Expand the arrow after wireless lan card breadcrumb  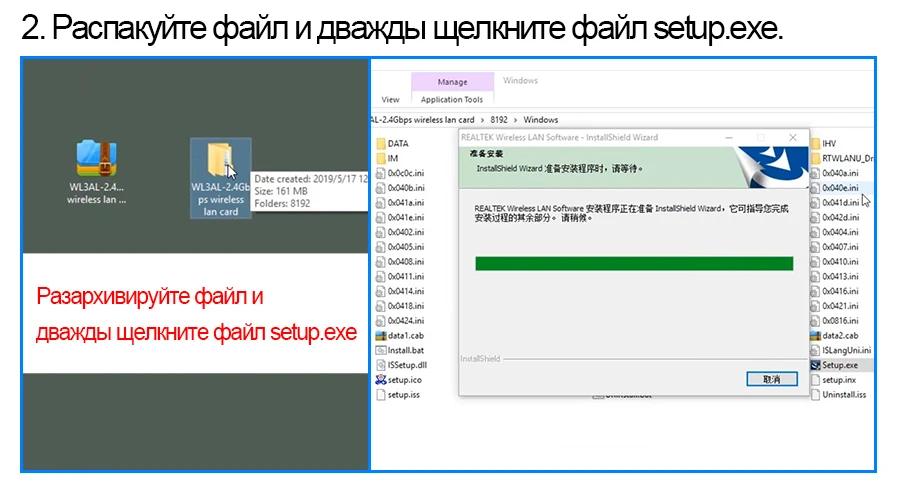click(x=482, y=120)
